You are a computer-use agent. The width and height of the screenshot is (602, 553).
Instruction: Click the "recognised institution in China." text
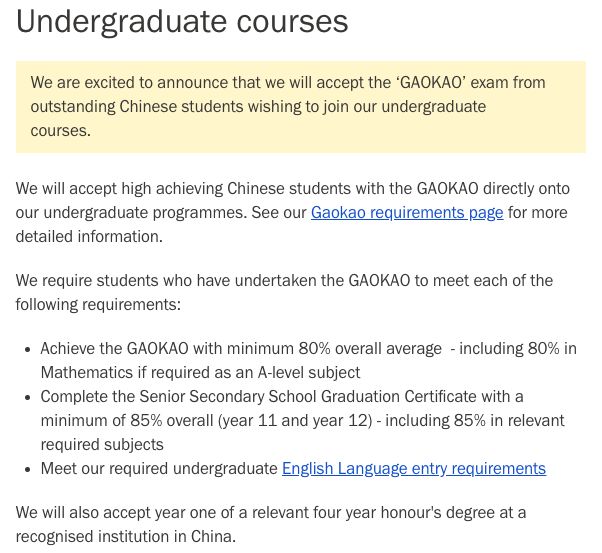click(x=125, y=537)
